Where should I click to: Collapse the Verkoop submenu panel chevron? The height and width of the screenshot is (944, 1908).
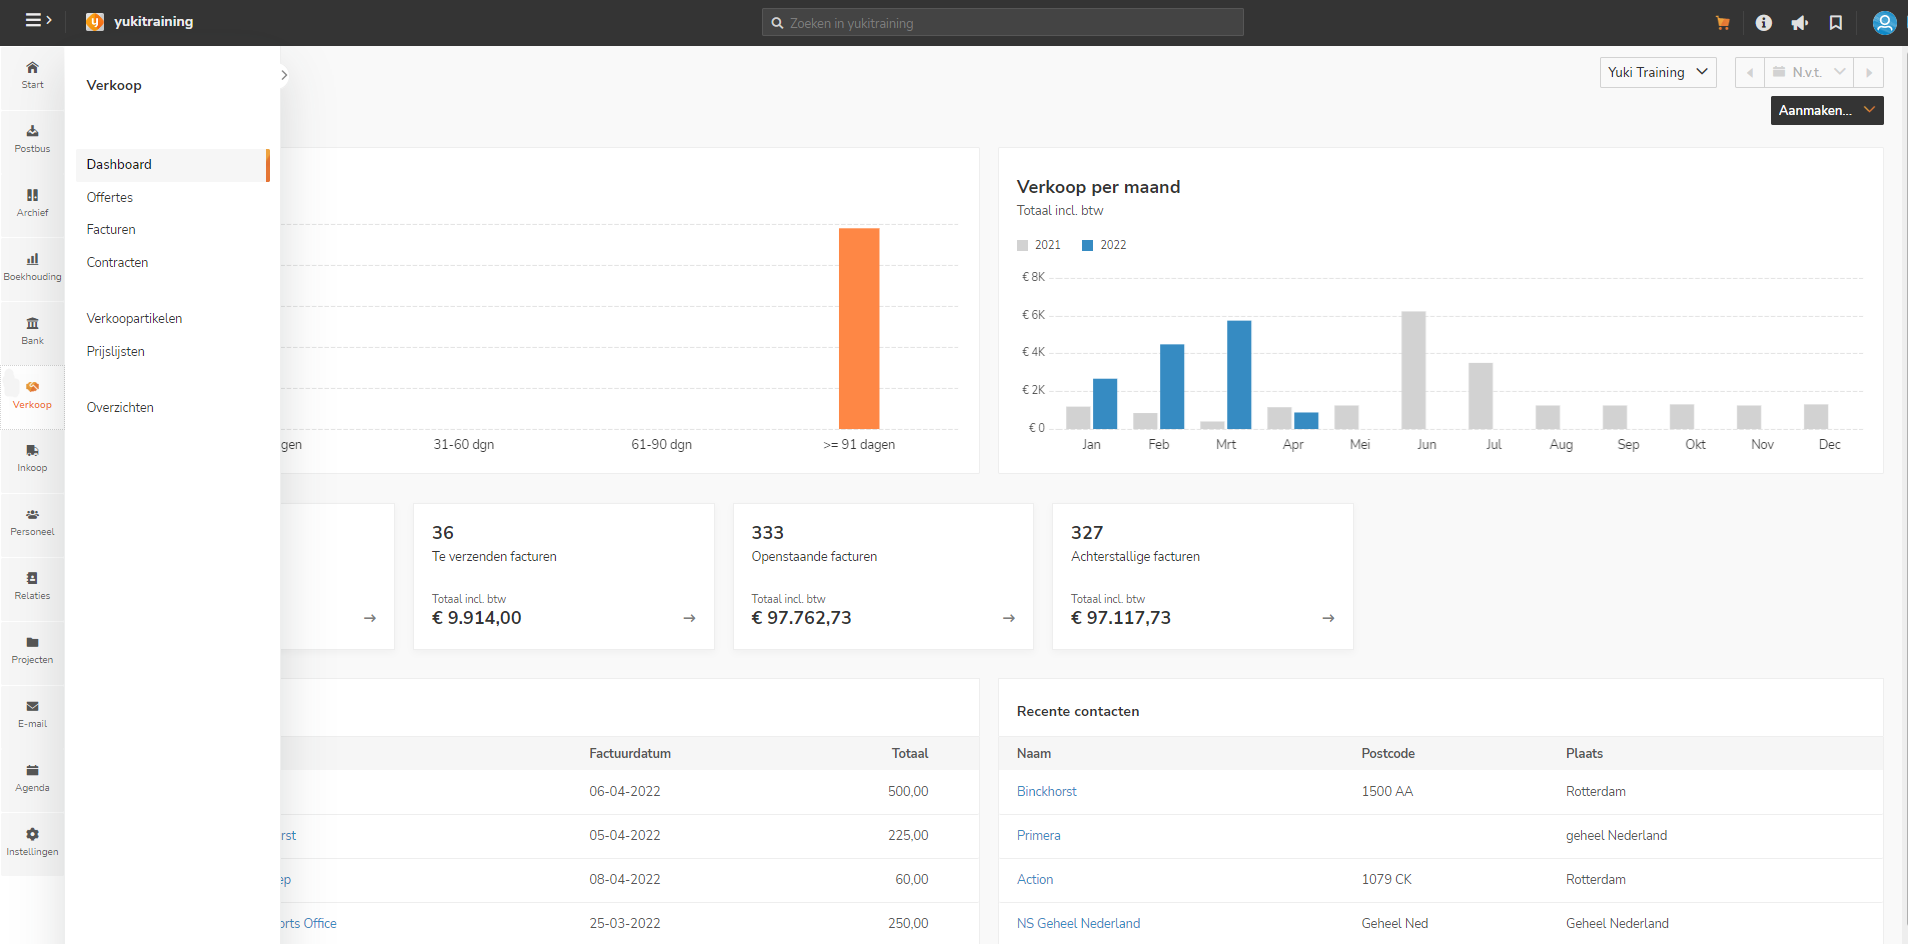(x=284, y=75)
